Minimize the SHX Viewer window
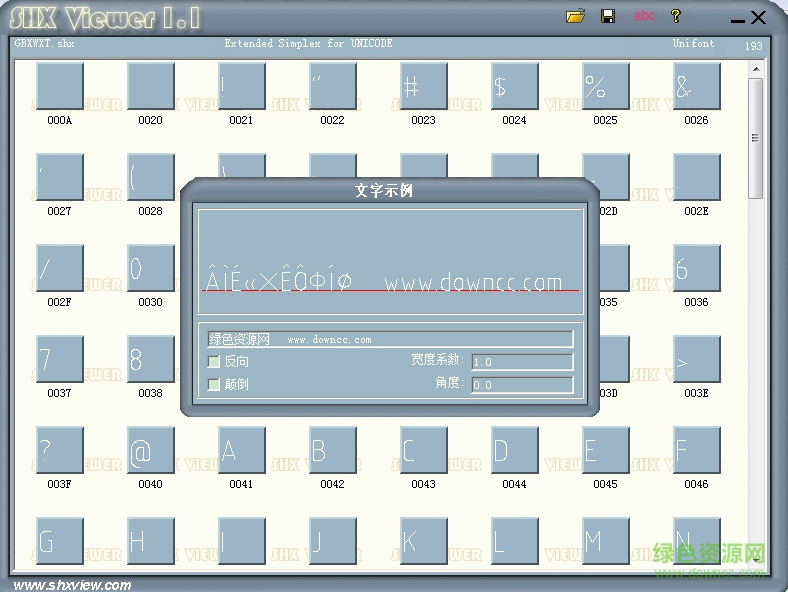 click(737, 20)
